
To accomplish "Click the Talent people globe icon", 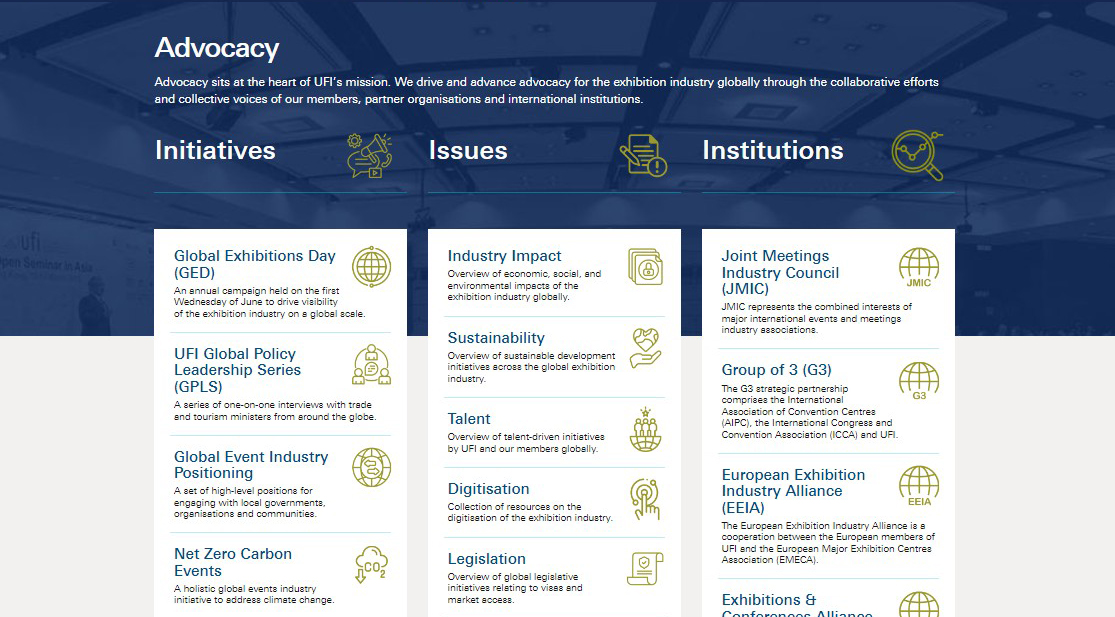I will coord(645,429).
